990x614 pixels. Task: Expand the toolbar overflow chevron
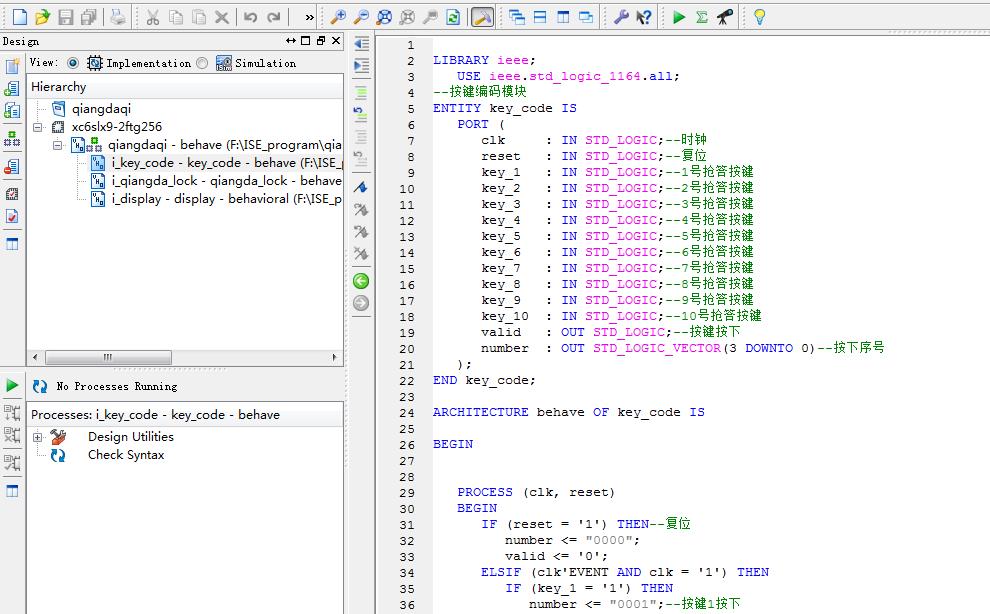click(309, 17)
